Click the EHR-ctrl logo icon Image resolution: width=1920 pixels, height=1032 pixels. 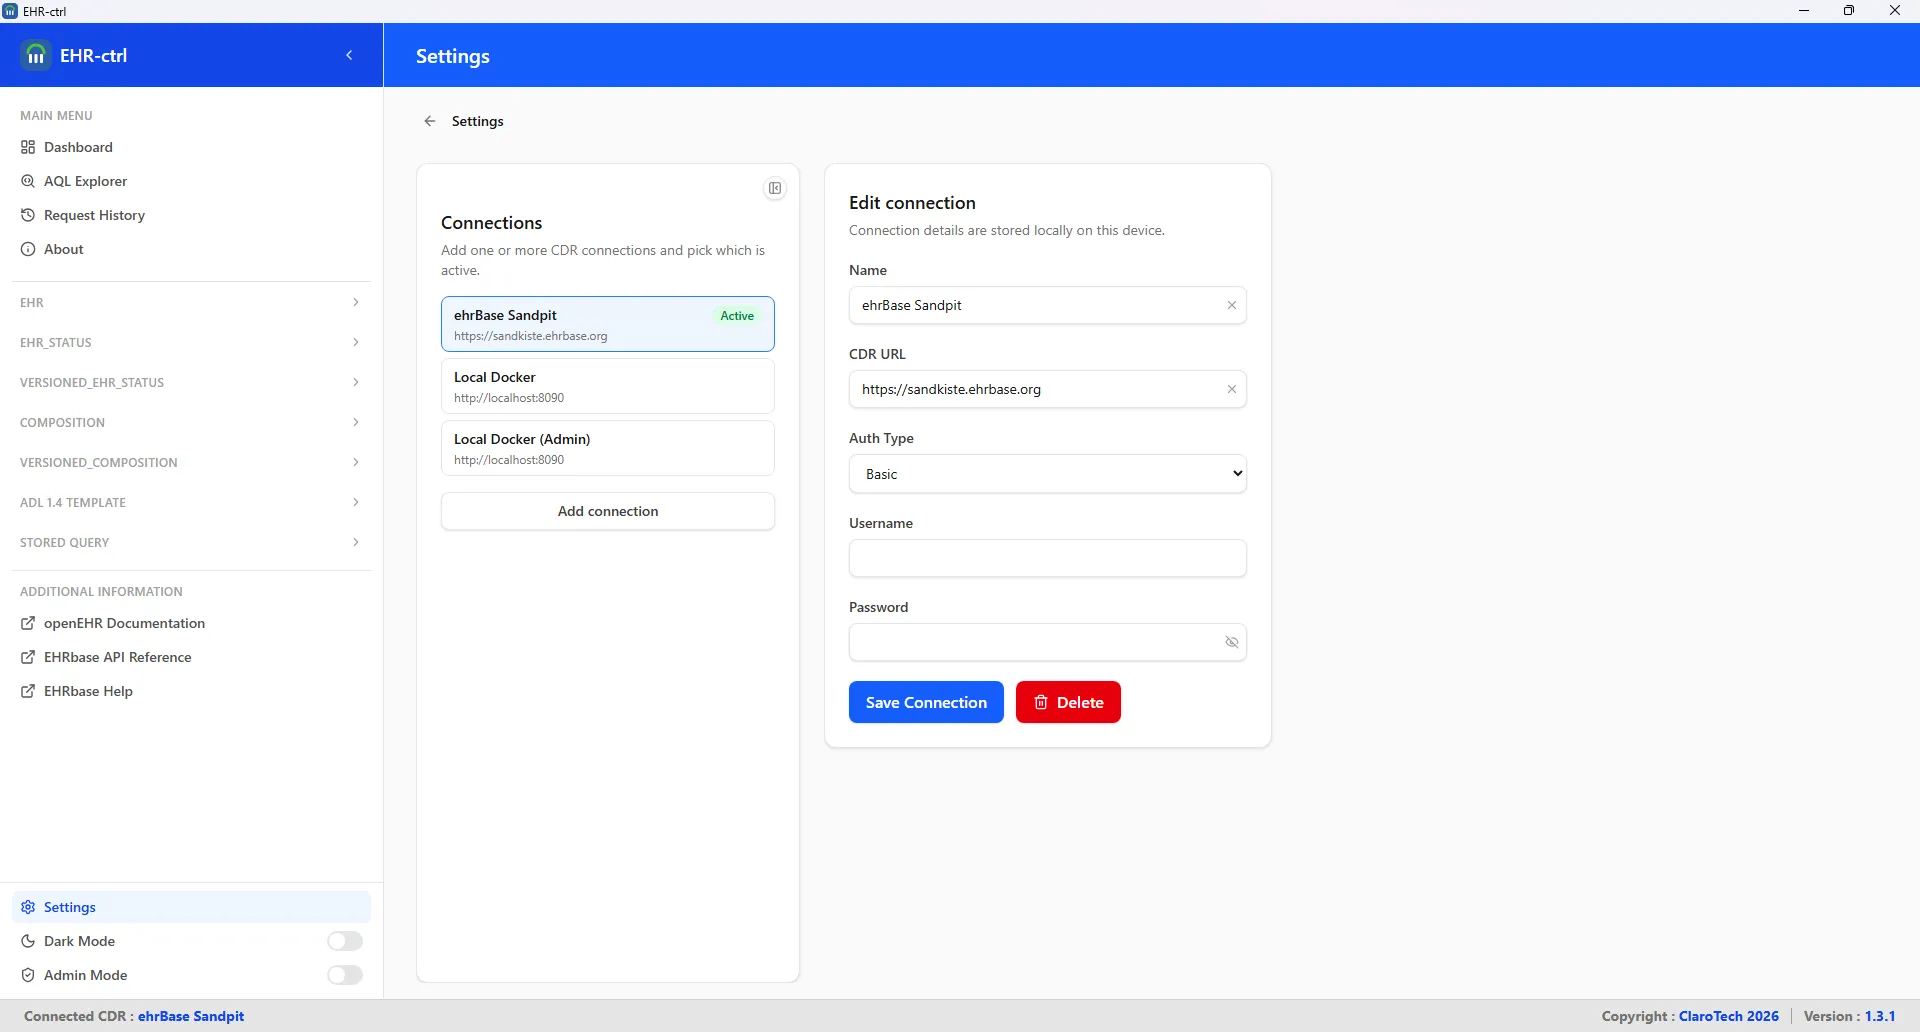click(x=36, y=55)
